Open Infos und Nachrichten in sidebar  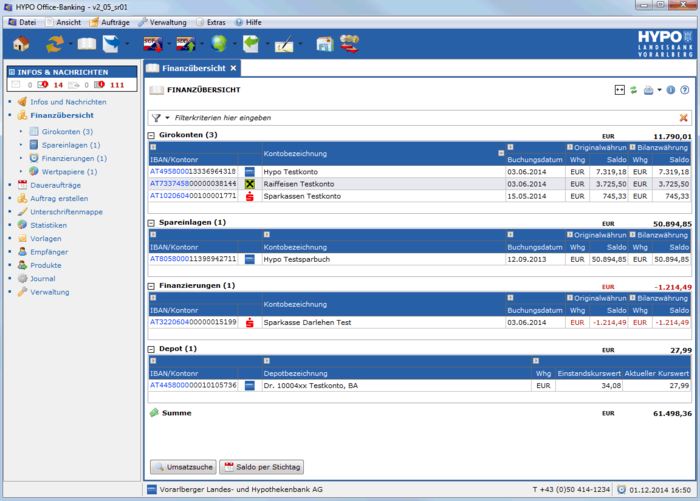[x=68, y=102]
